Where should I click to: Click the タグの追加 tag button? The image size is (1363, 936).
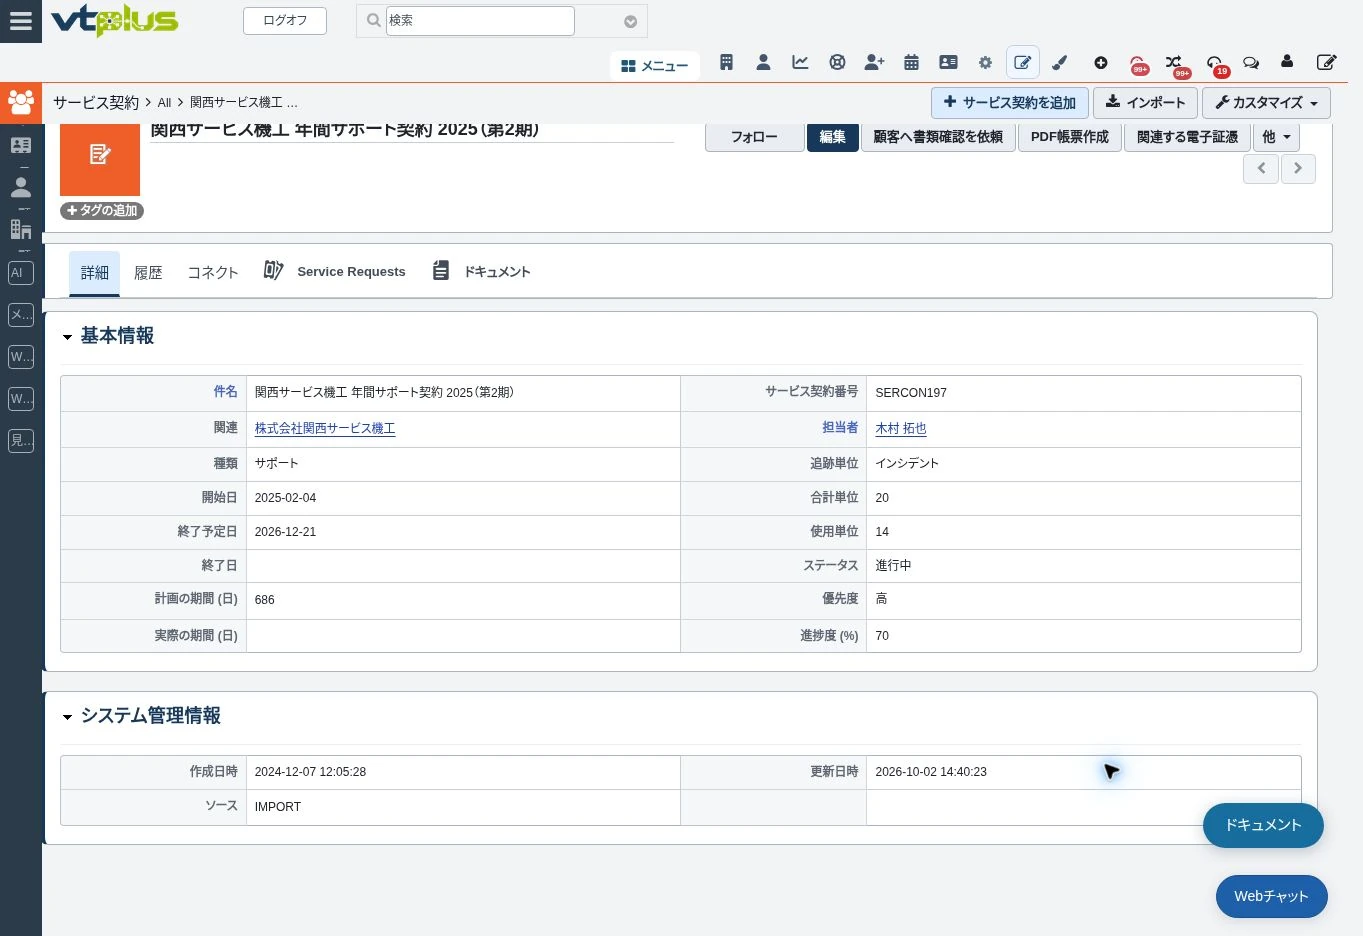click(x=102, y=211)
